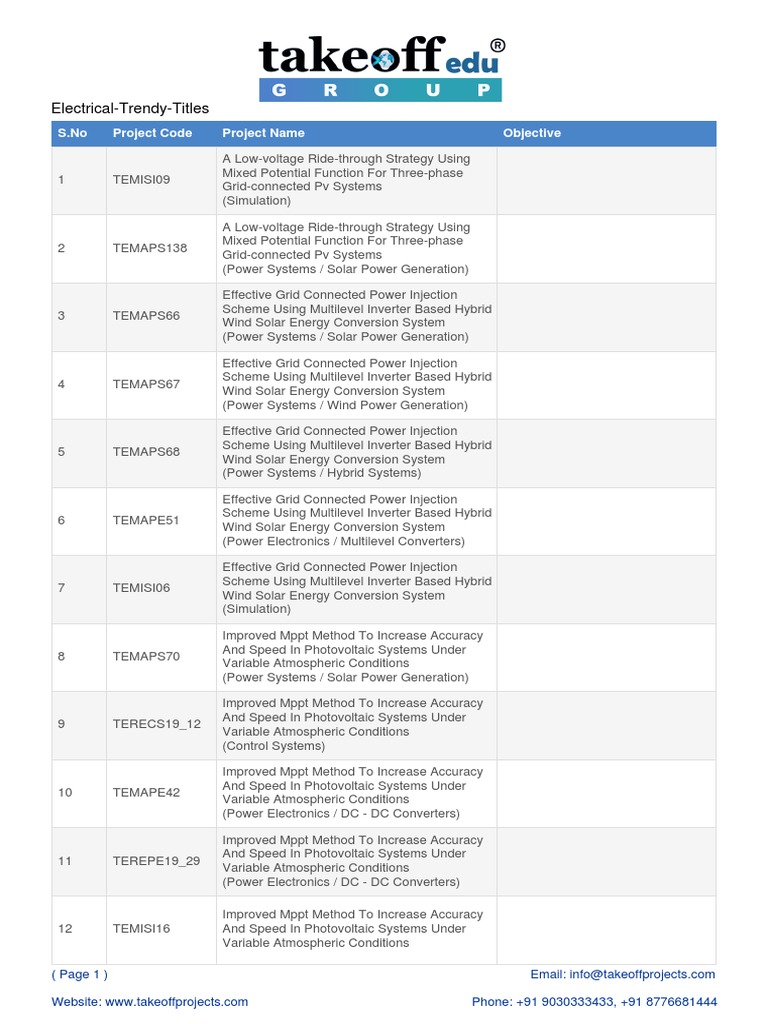Open the www.takeoffprojects.com website link

point(176,1001)
